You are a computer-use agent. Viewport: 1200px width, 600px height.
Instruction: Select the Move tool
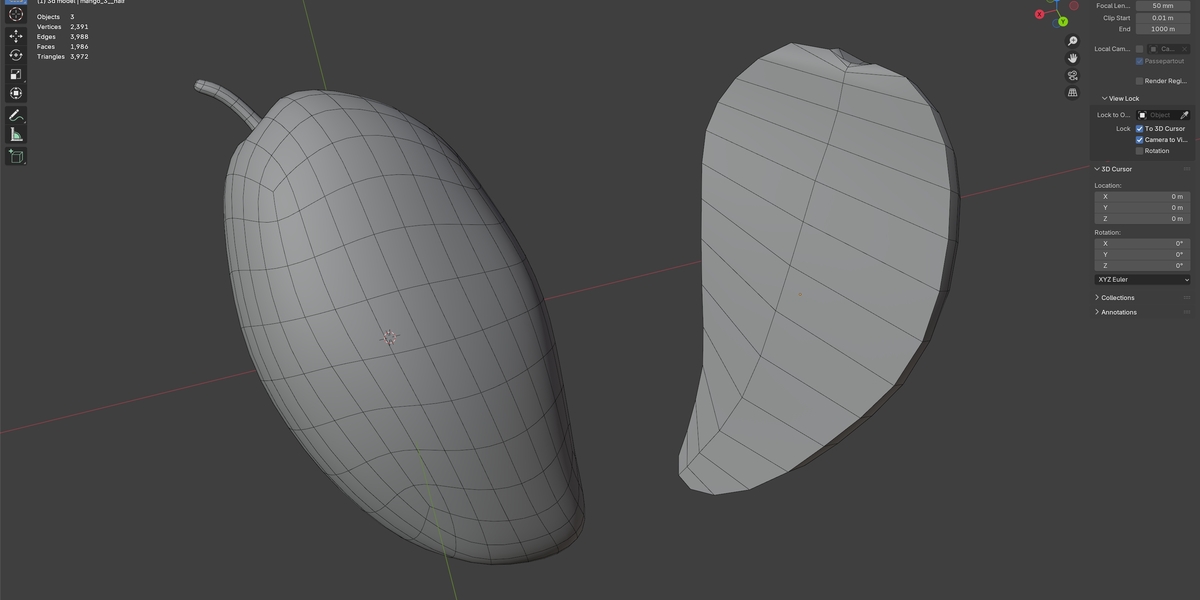click(x=16, y=36)
